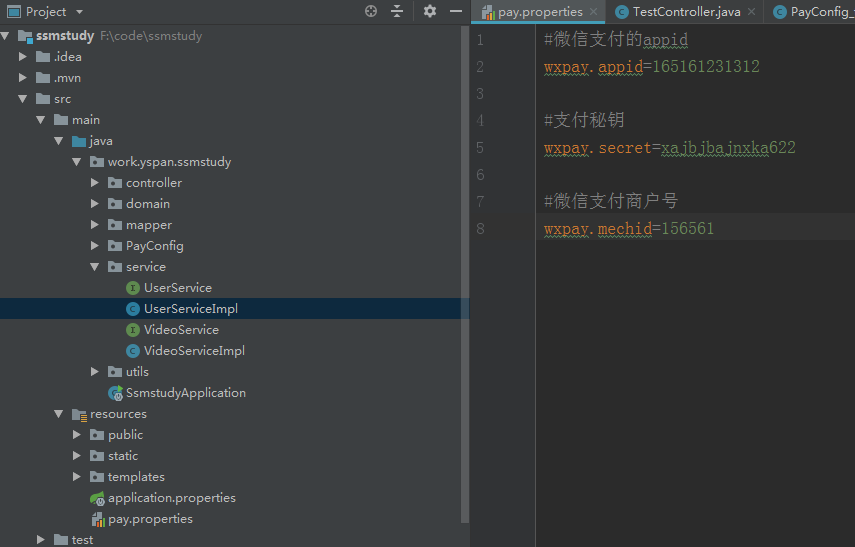Click the controller package icon
855x547 pixels.
coord(115,183)
